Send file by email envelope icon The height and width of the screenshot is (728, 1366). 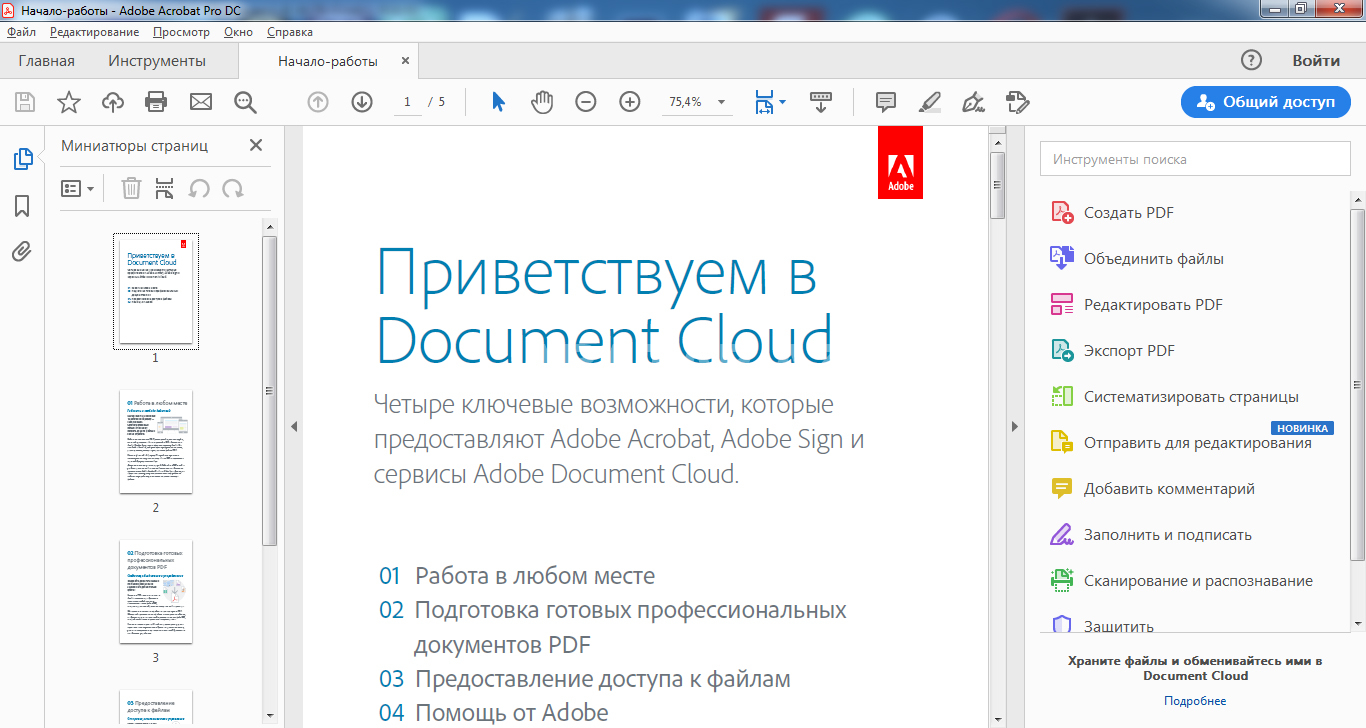[x=201, y=102]
